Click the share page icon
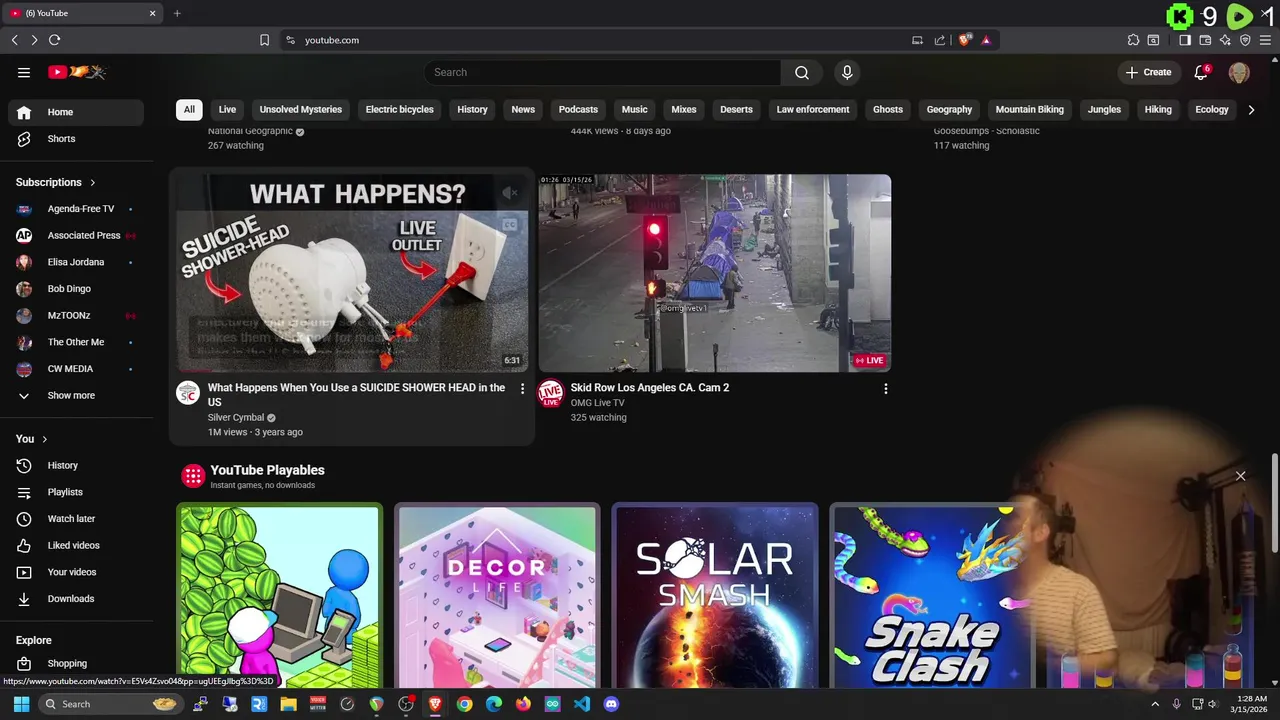 [x=940, y=40]
